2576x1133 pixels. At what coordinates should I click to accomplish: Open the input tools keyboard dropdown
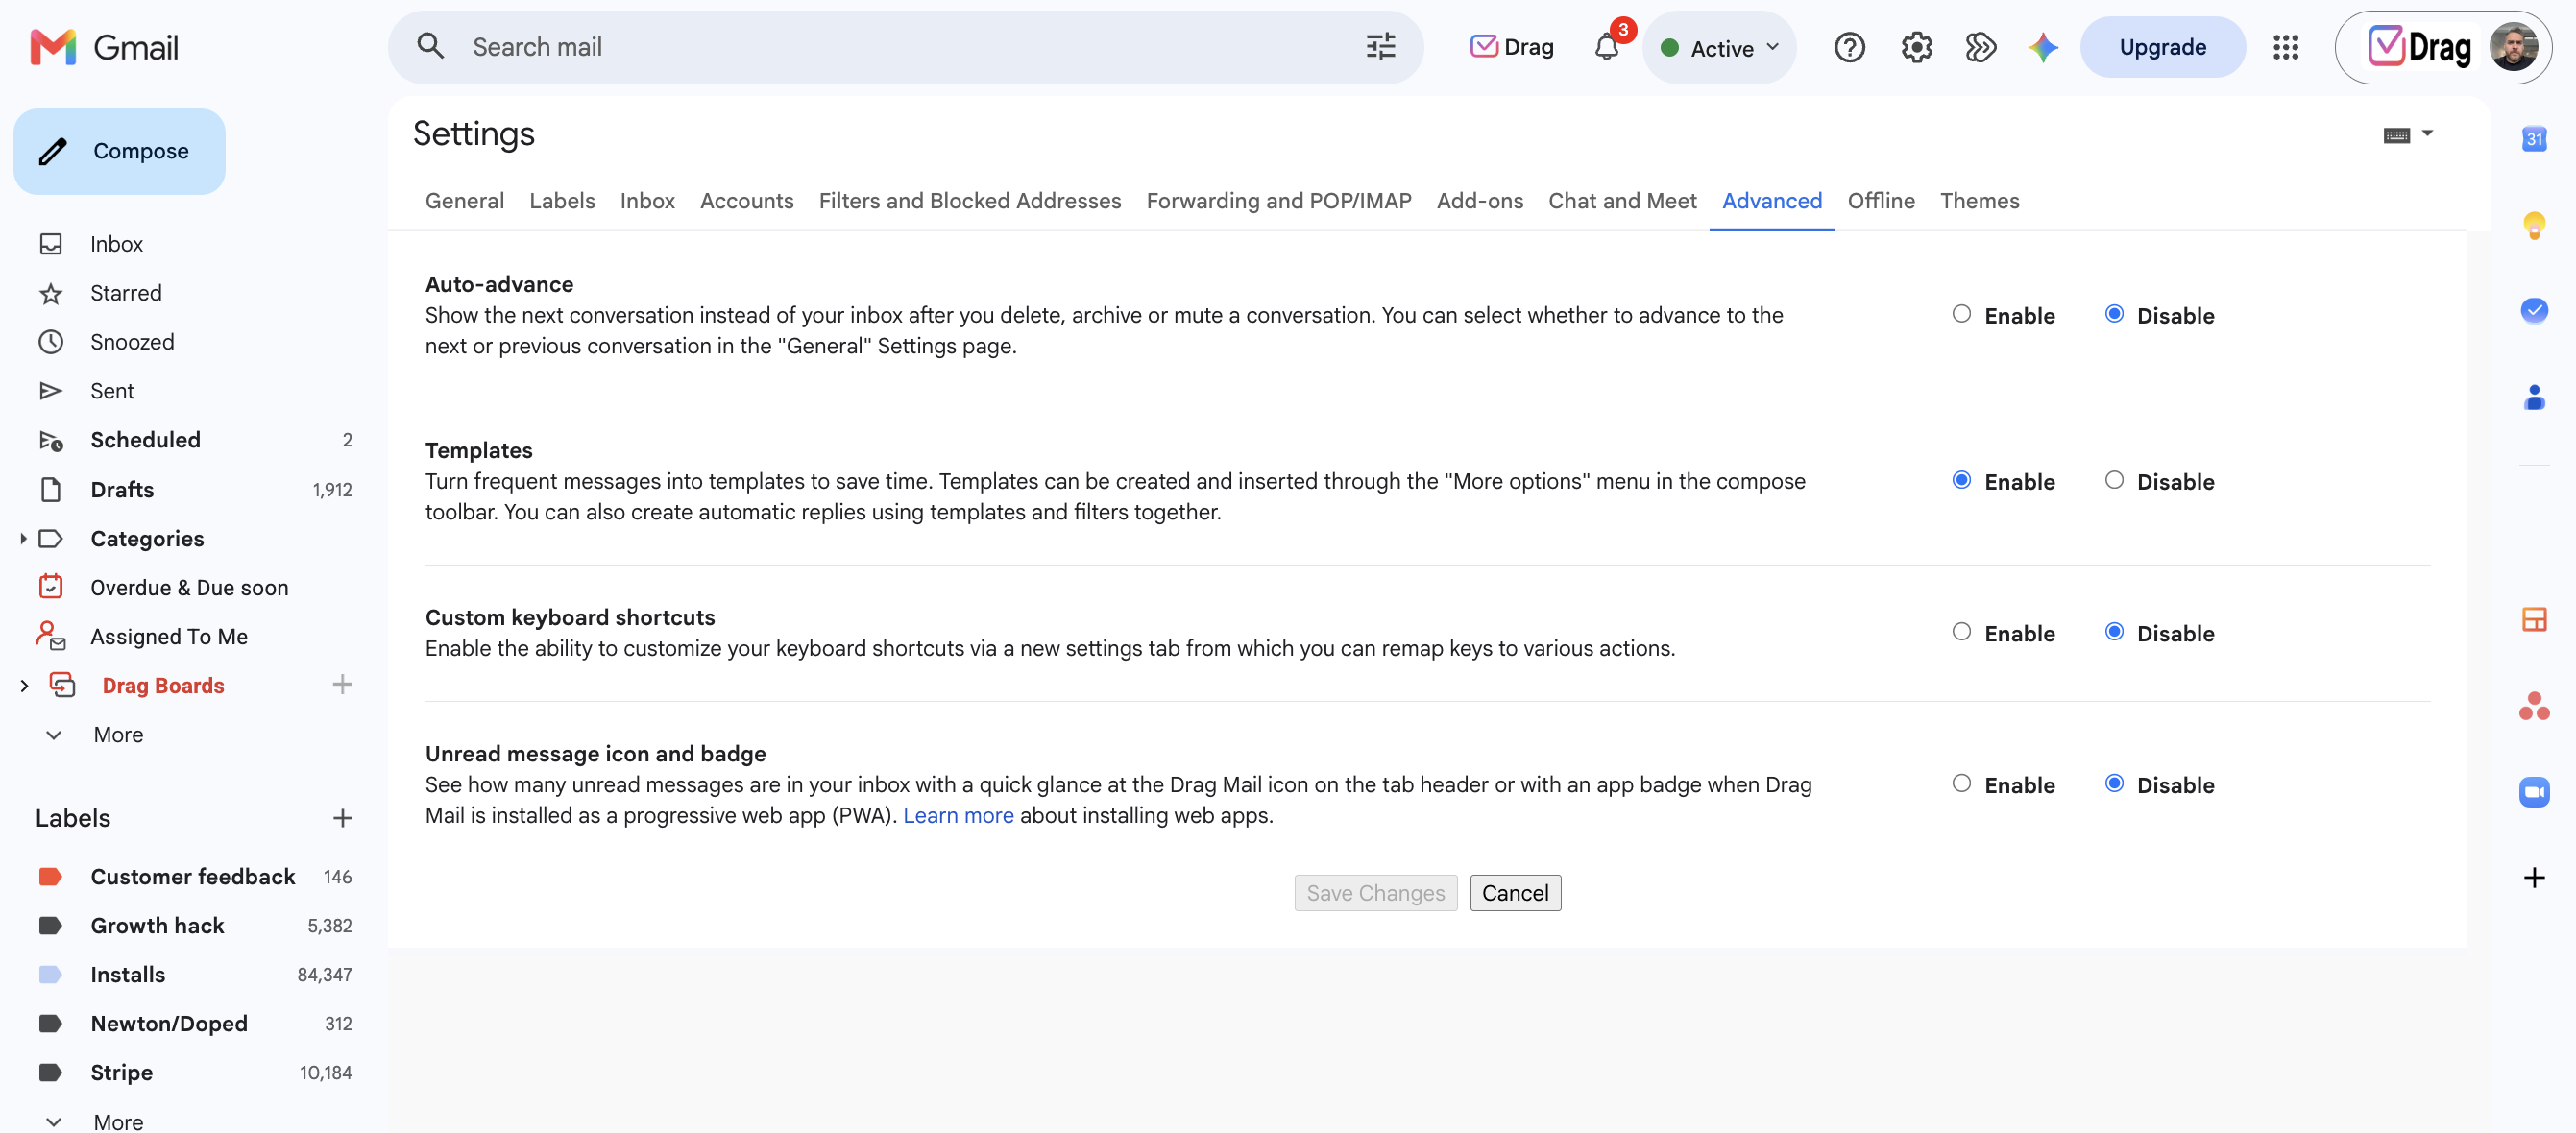pos(2407,134)
